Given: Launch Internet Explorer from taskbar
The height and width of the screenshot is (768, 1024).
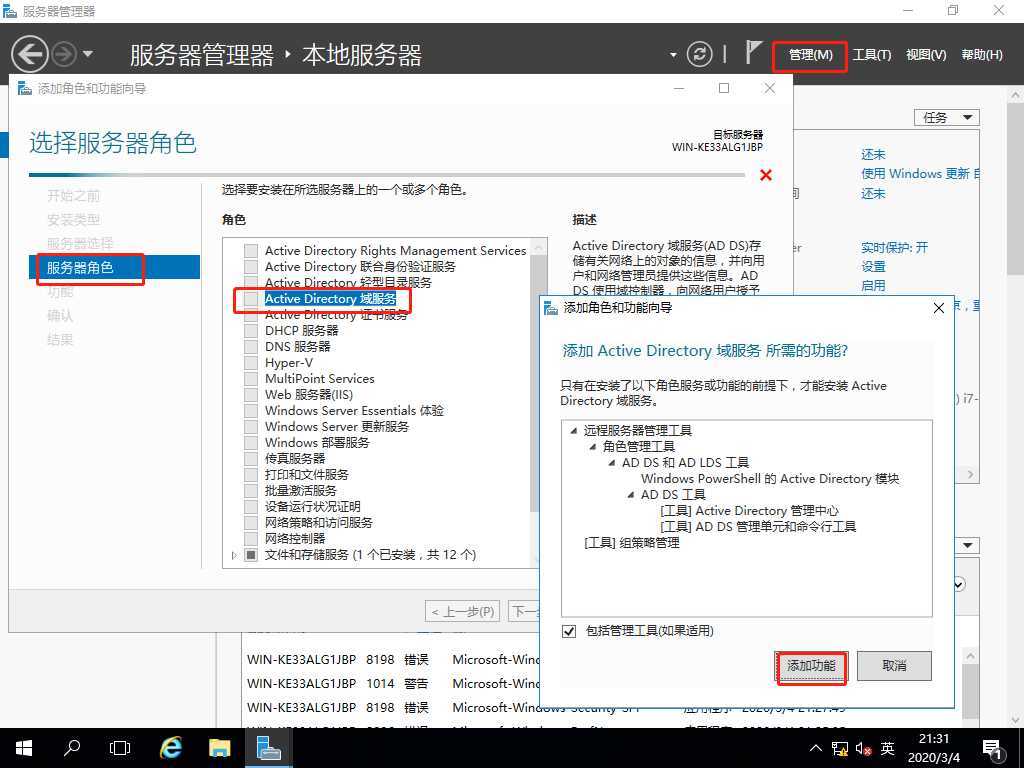Looking at the screenshot, I should (x=170, y=748).
